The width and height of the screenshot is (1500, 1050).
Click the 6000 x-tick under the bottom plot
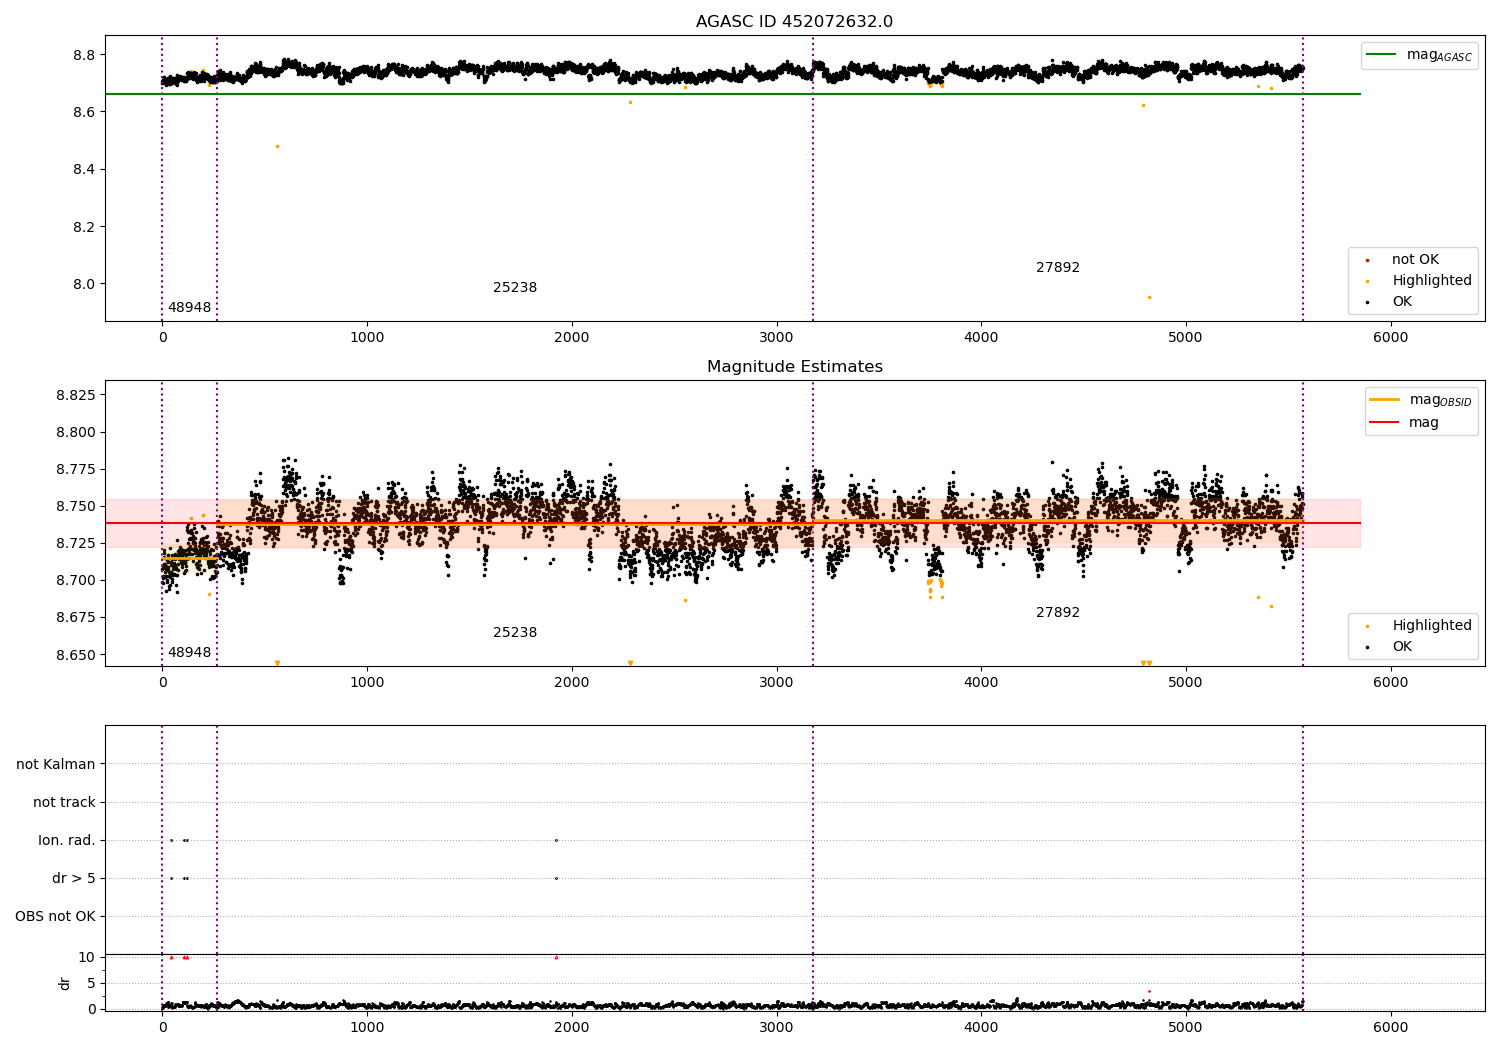pyautogui.click(x=1391, y=1027)
